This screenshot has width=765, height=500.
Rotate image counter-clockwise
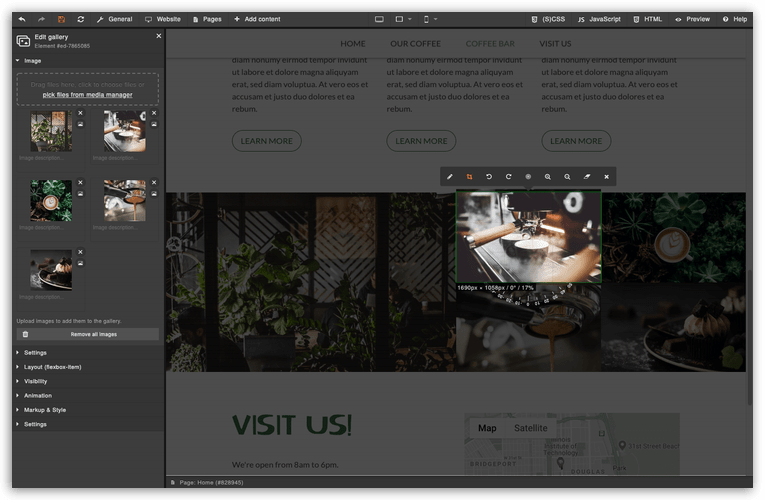tap(489, 177)
